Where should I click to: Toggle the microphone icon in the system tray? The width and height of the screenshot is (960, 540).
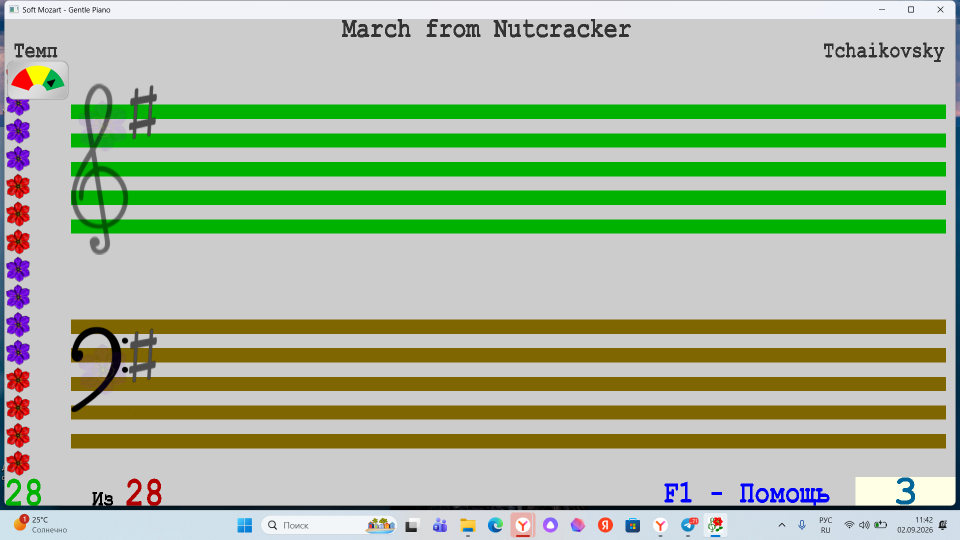pos(801,525)
